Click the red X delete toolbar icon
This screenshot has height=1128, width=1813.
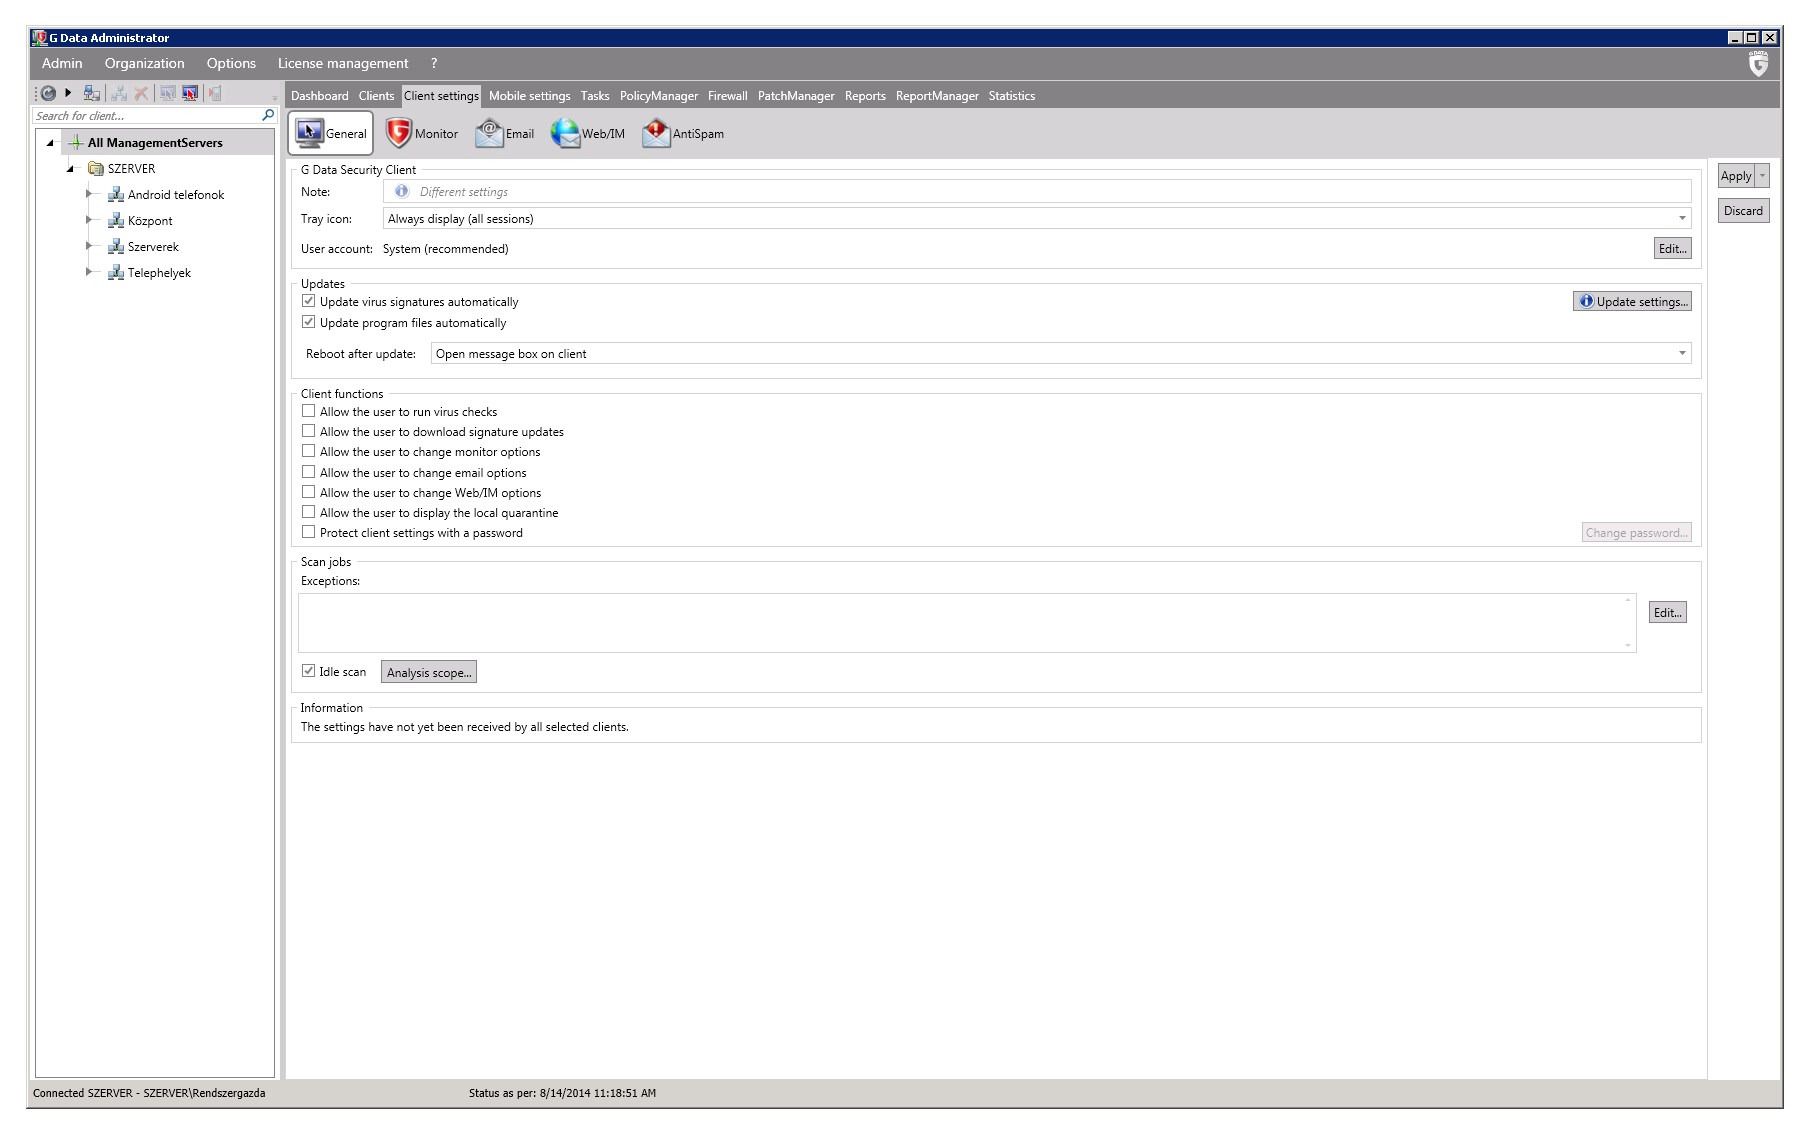tap(141, 93)
